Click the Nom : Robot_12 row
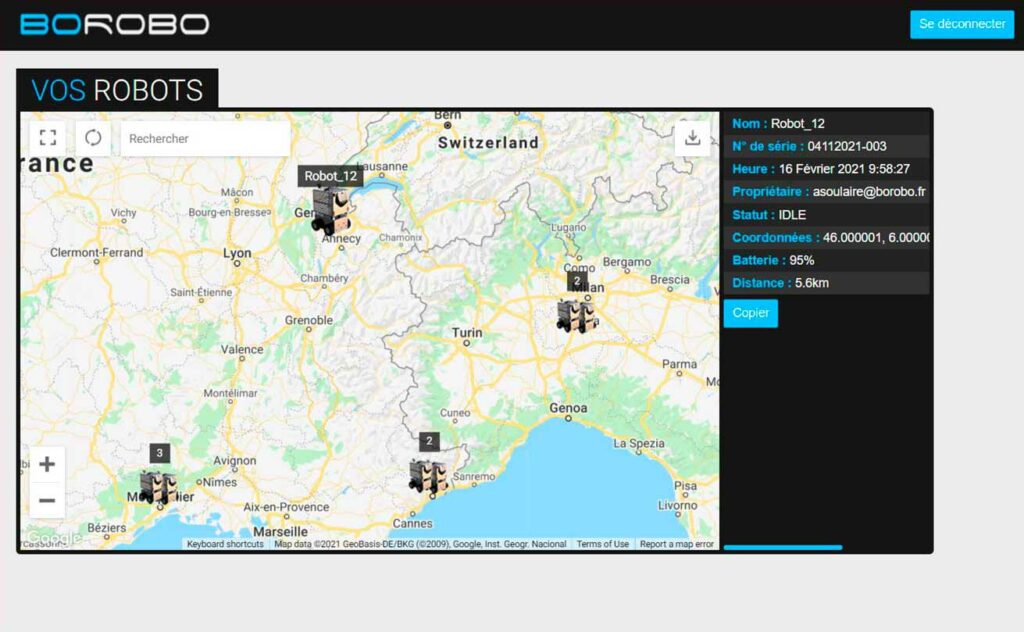 point(826,123)
